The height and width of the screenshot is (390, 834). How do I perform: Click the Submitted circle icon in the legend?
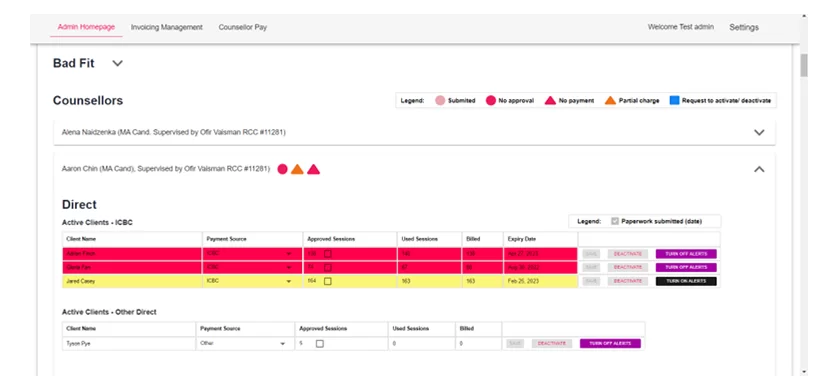tap(440, 101)
